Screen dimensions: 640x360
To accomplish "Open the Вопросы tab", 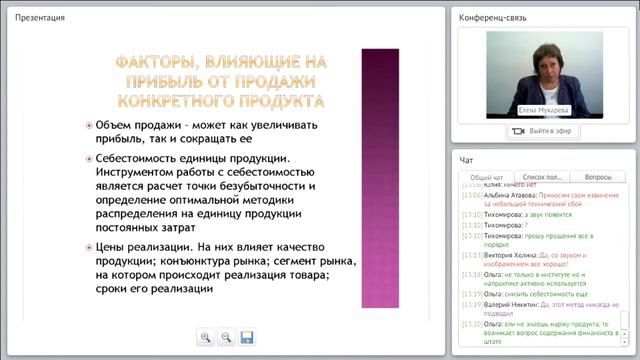I will pyautogui.click(x=598, y=177).
